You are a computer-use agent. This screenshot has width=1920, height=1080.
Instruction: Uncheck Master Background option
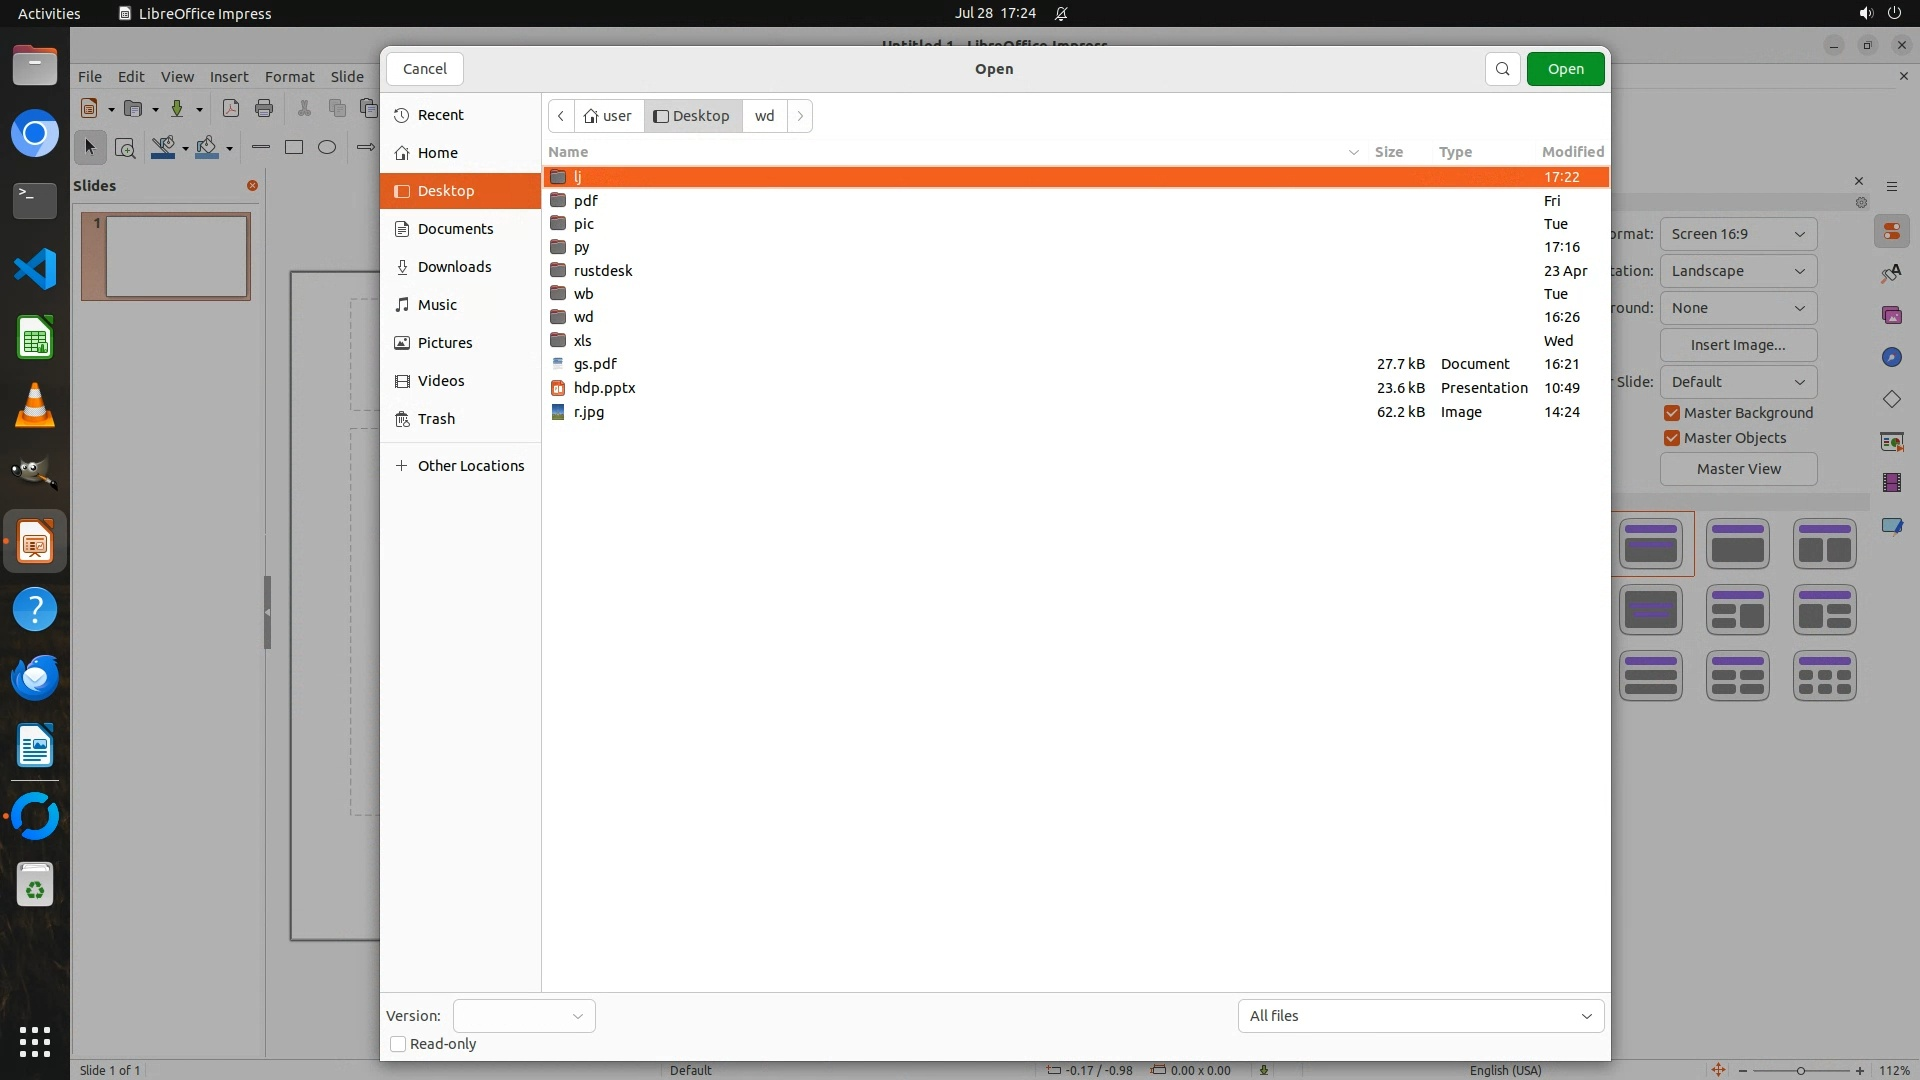pyautogui.click(x=1671, y=413)
